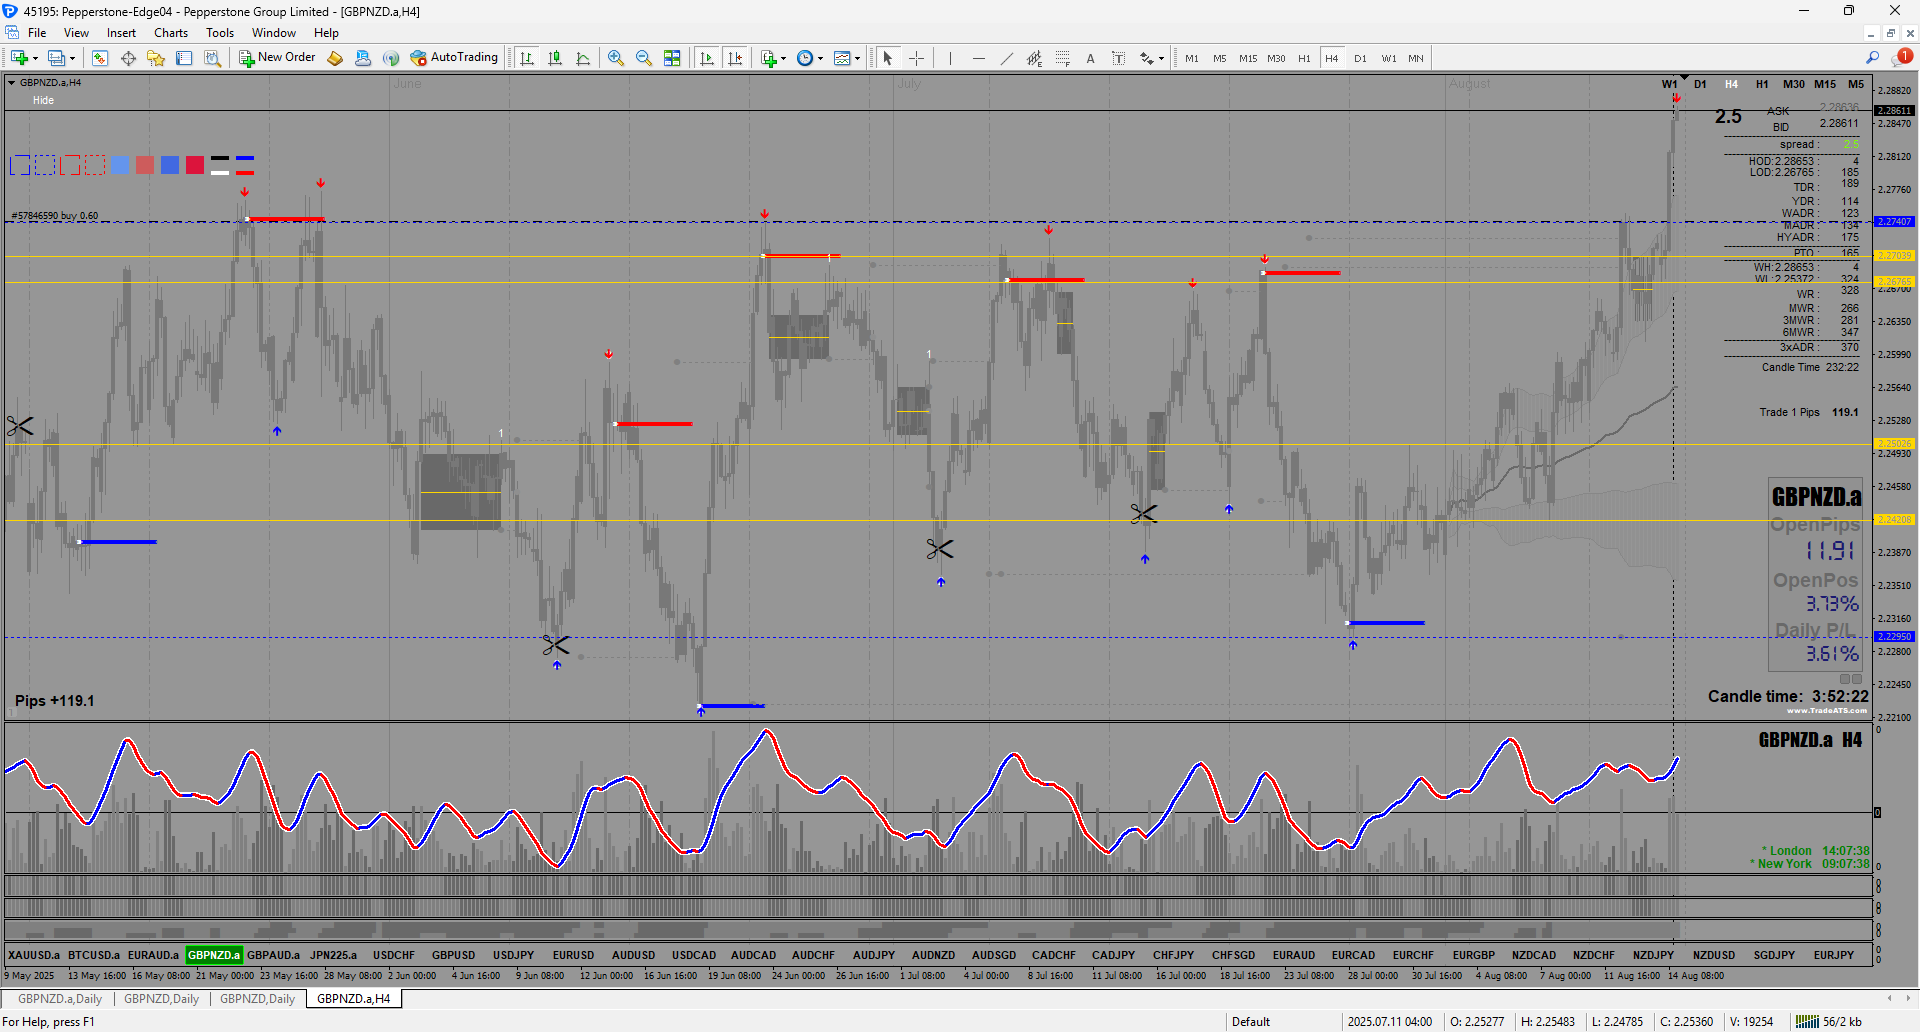Choose the horizontal line tool
The width and height of the screenshot is (1920, 1032).
pyautogui.click(x=978, y=58)
